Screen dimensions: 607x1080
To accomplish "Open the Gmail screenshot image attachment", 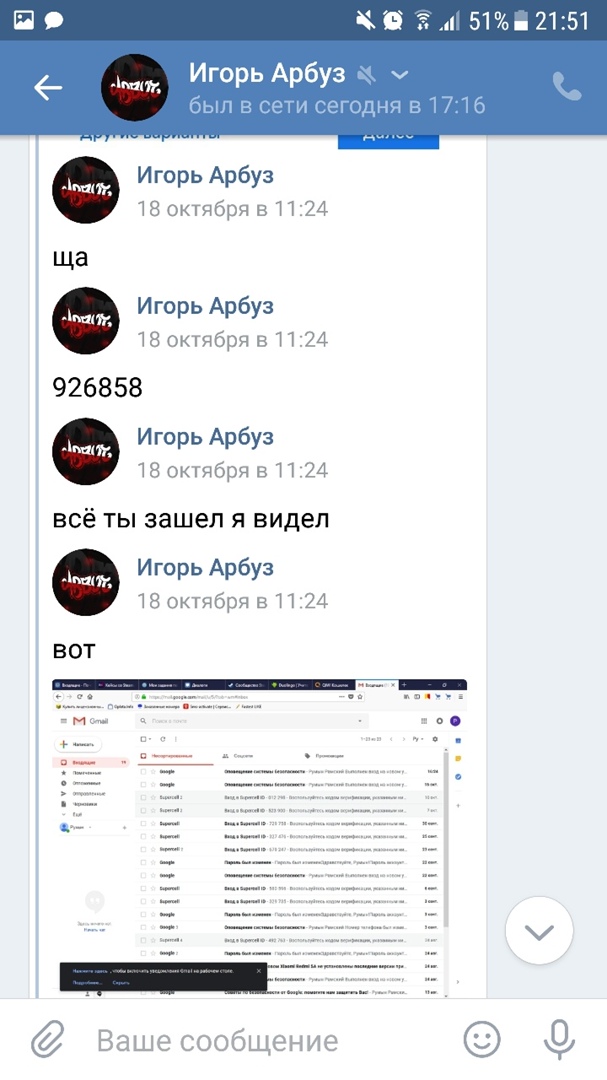I will point(260,838).
